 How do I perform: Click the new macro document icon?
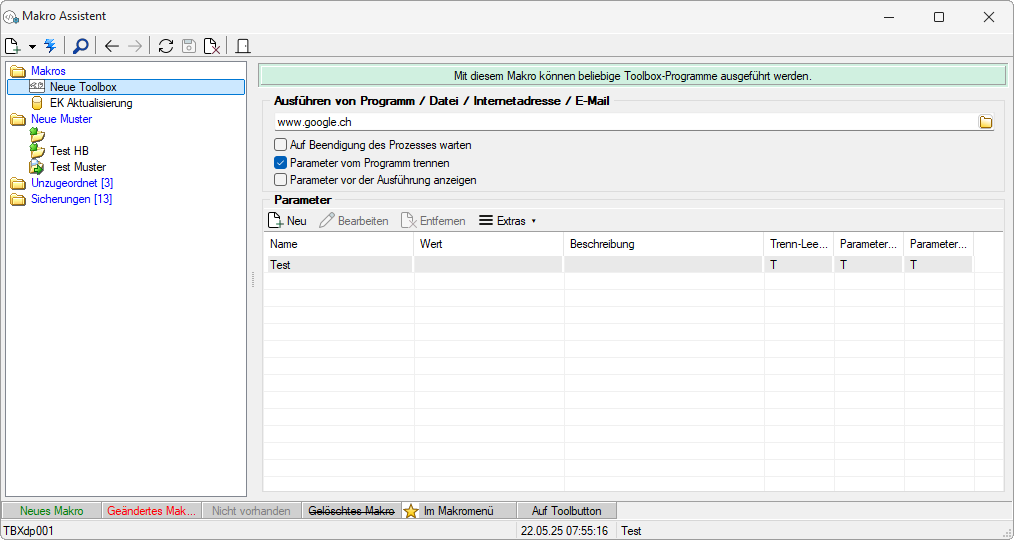point(13,45)
